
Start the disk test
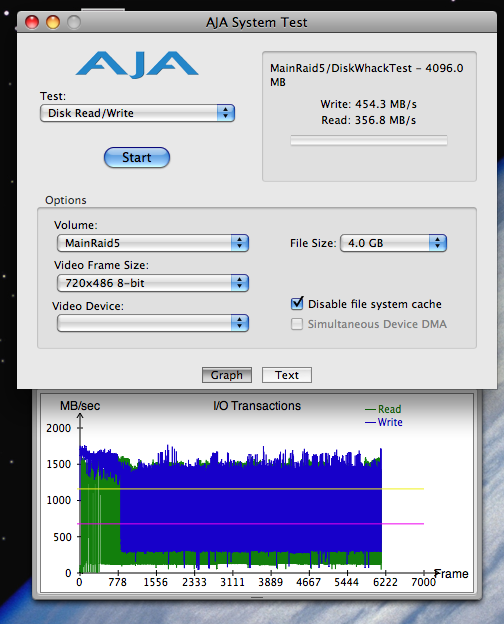[x=137, y=158]
